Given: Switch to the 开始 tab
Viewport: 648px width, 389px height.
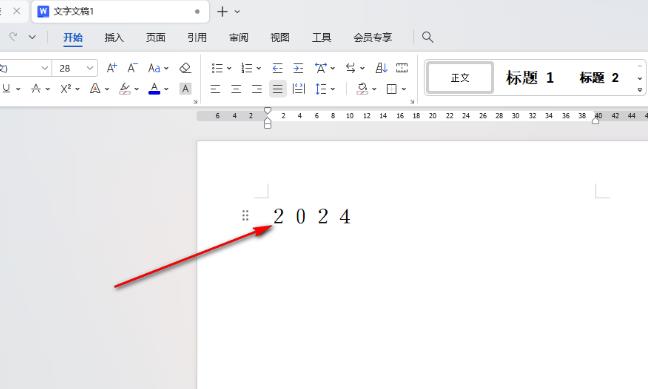Looking at the screenshot, I should click(73, 38).
